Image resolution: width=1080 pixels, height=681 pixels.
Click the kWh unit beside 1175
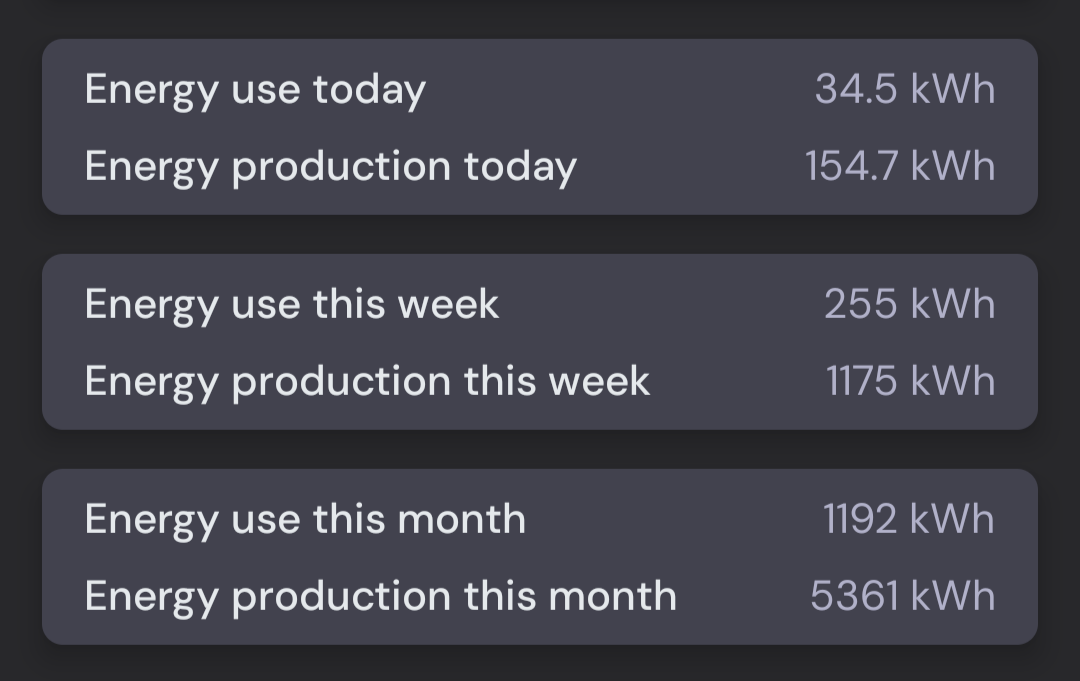pyautogui.click(x=952, y=381)
